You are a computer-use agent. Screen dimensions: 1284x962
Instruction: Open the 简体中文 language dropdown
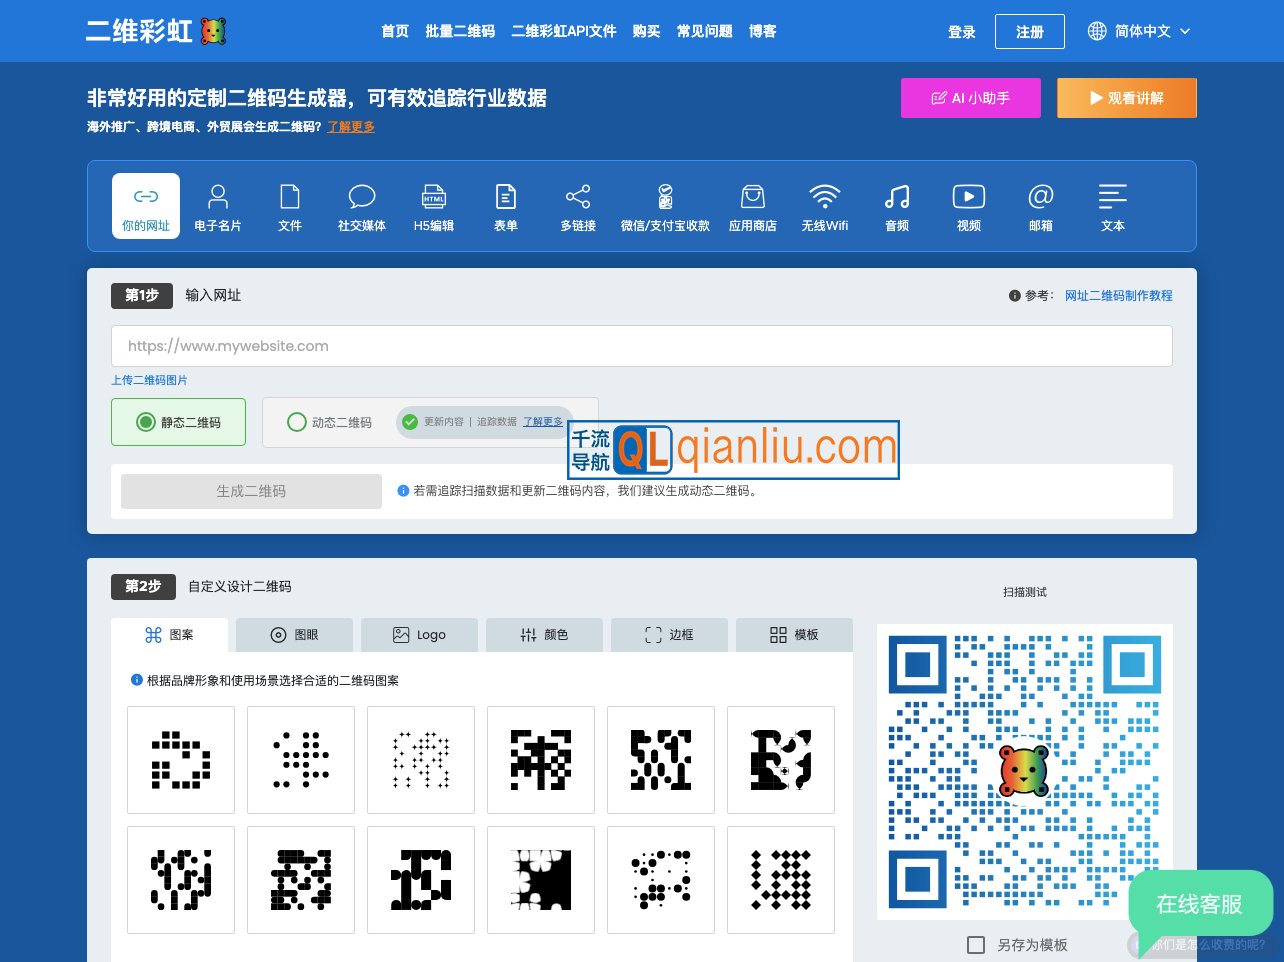click(x=1140, y=31)
